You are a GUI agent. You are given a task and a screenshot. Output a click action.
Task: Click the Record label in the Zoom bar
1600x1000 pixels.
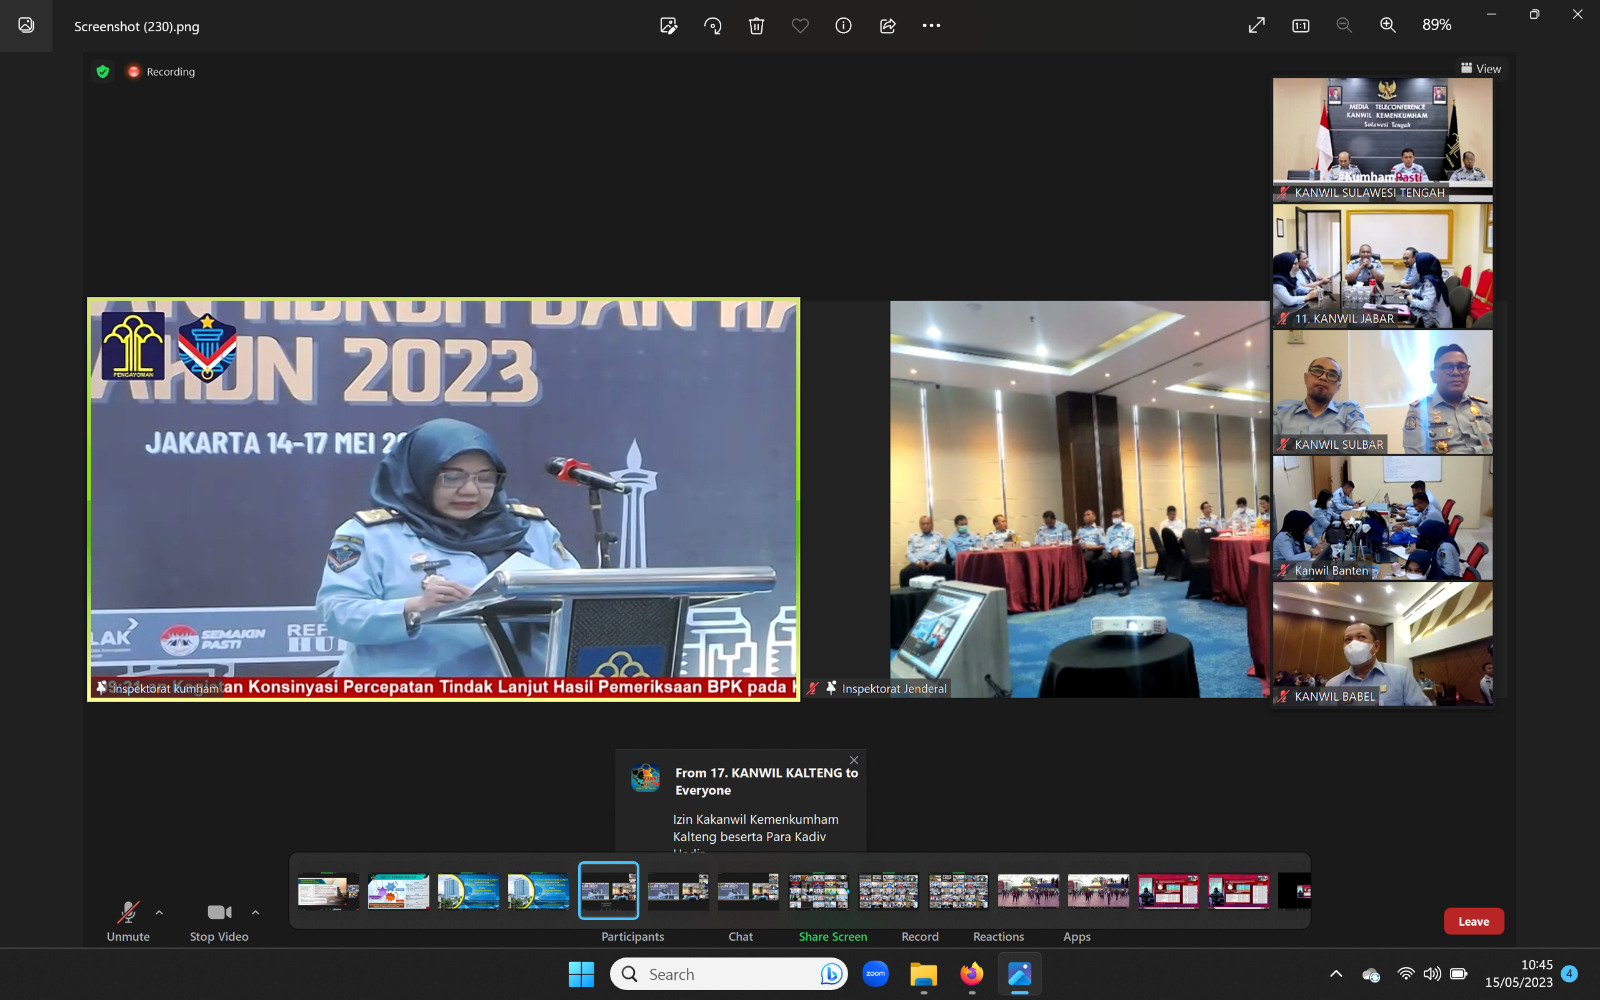(920, 937)
